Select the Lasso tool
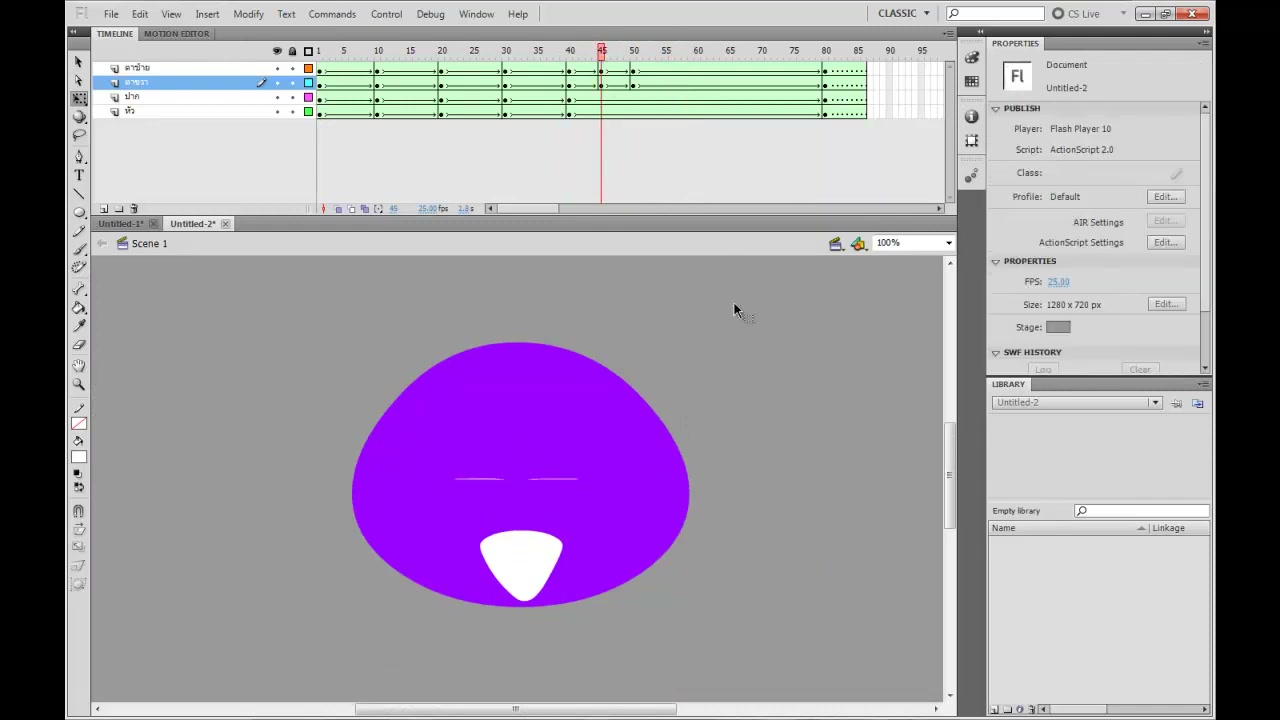Image resolution: width=1280 pixels, height=720 pixels. pyautogui.click(x=79, y=135)
